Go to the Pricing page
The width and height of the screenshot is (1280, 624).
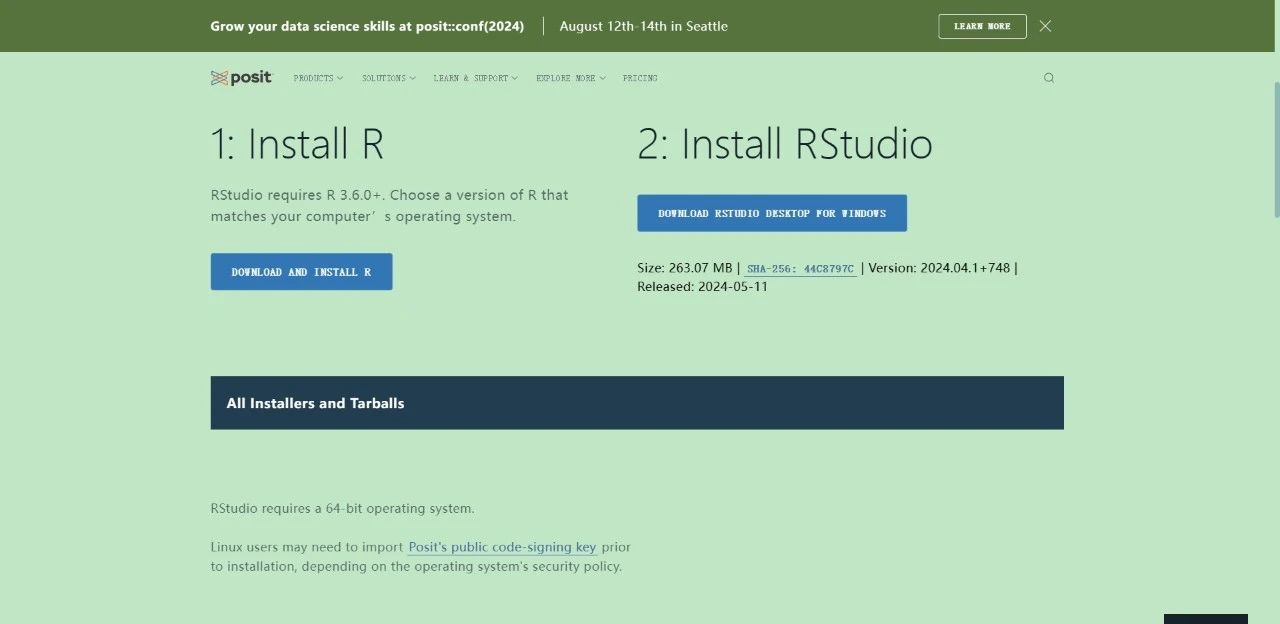(x=640, y=78)
